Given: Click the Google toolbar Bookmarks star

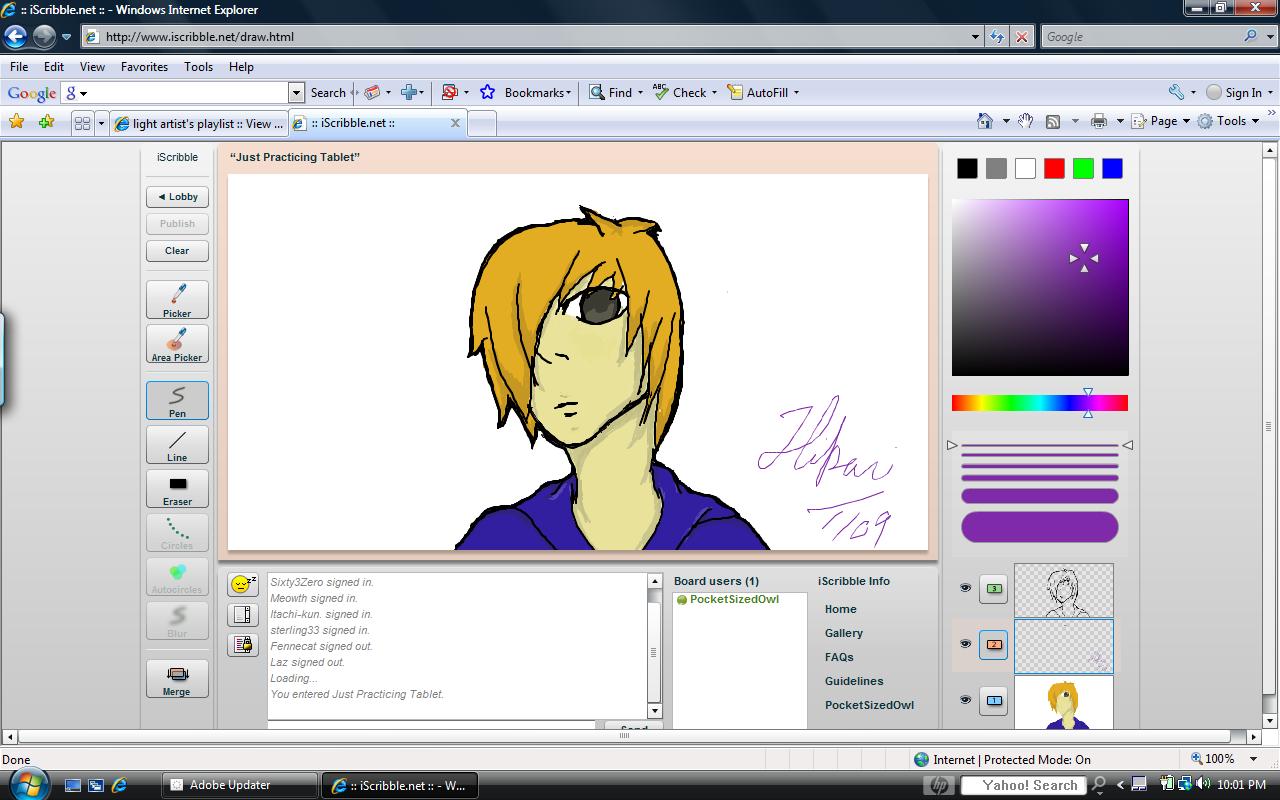Looking at the screenshot, I should pos(487,92).
